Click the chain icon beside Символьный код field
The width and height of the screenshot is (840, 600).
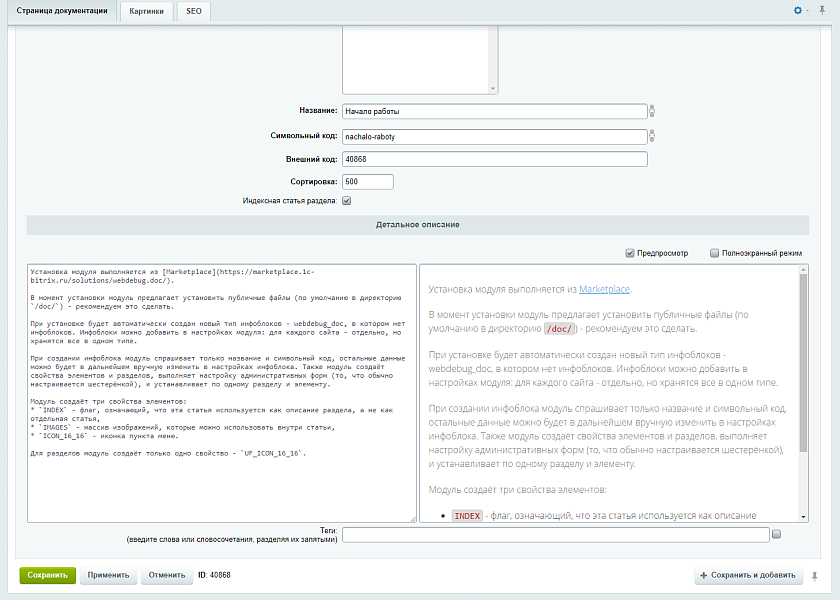click(x=652, y=136)
